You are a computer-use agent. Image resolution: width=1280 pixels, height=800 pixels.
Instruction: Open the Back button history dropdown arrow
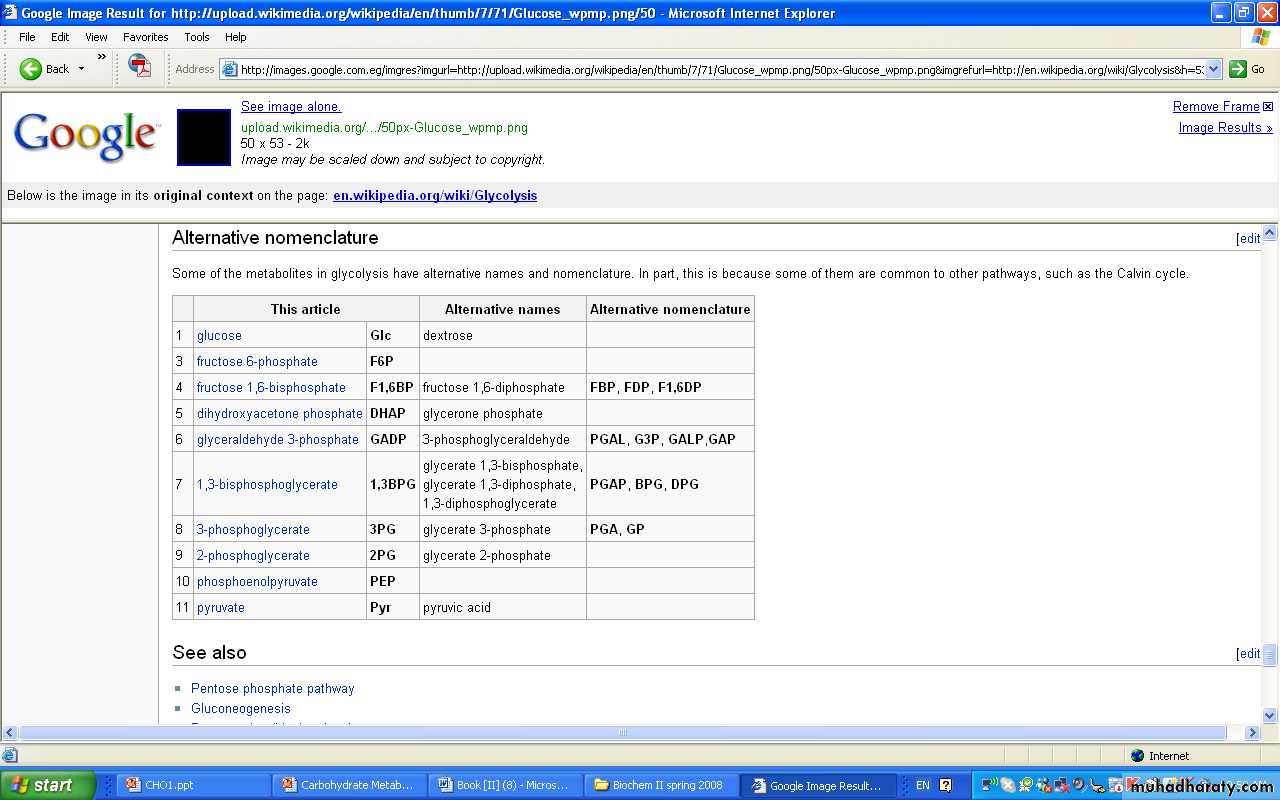tap(82, 69)
